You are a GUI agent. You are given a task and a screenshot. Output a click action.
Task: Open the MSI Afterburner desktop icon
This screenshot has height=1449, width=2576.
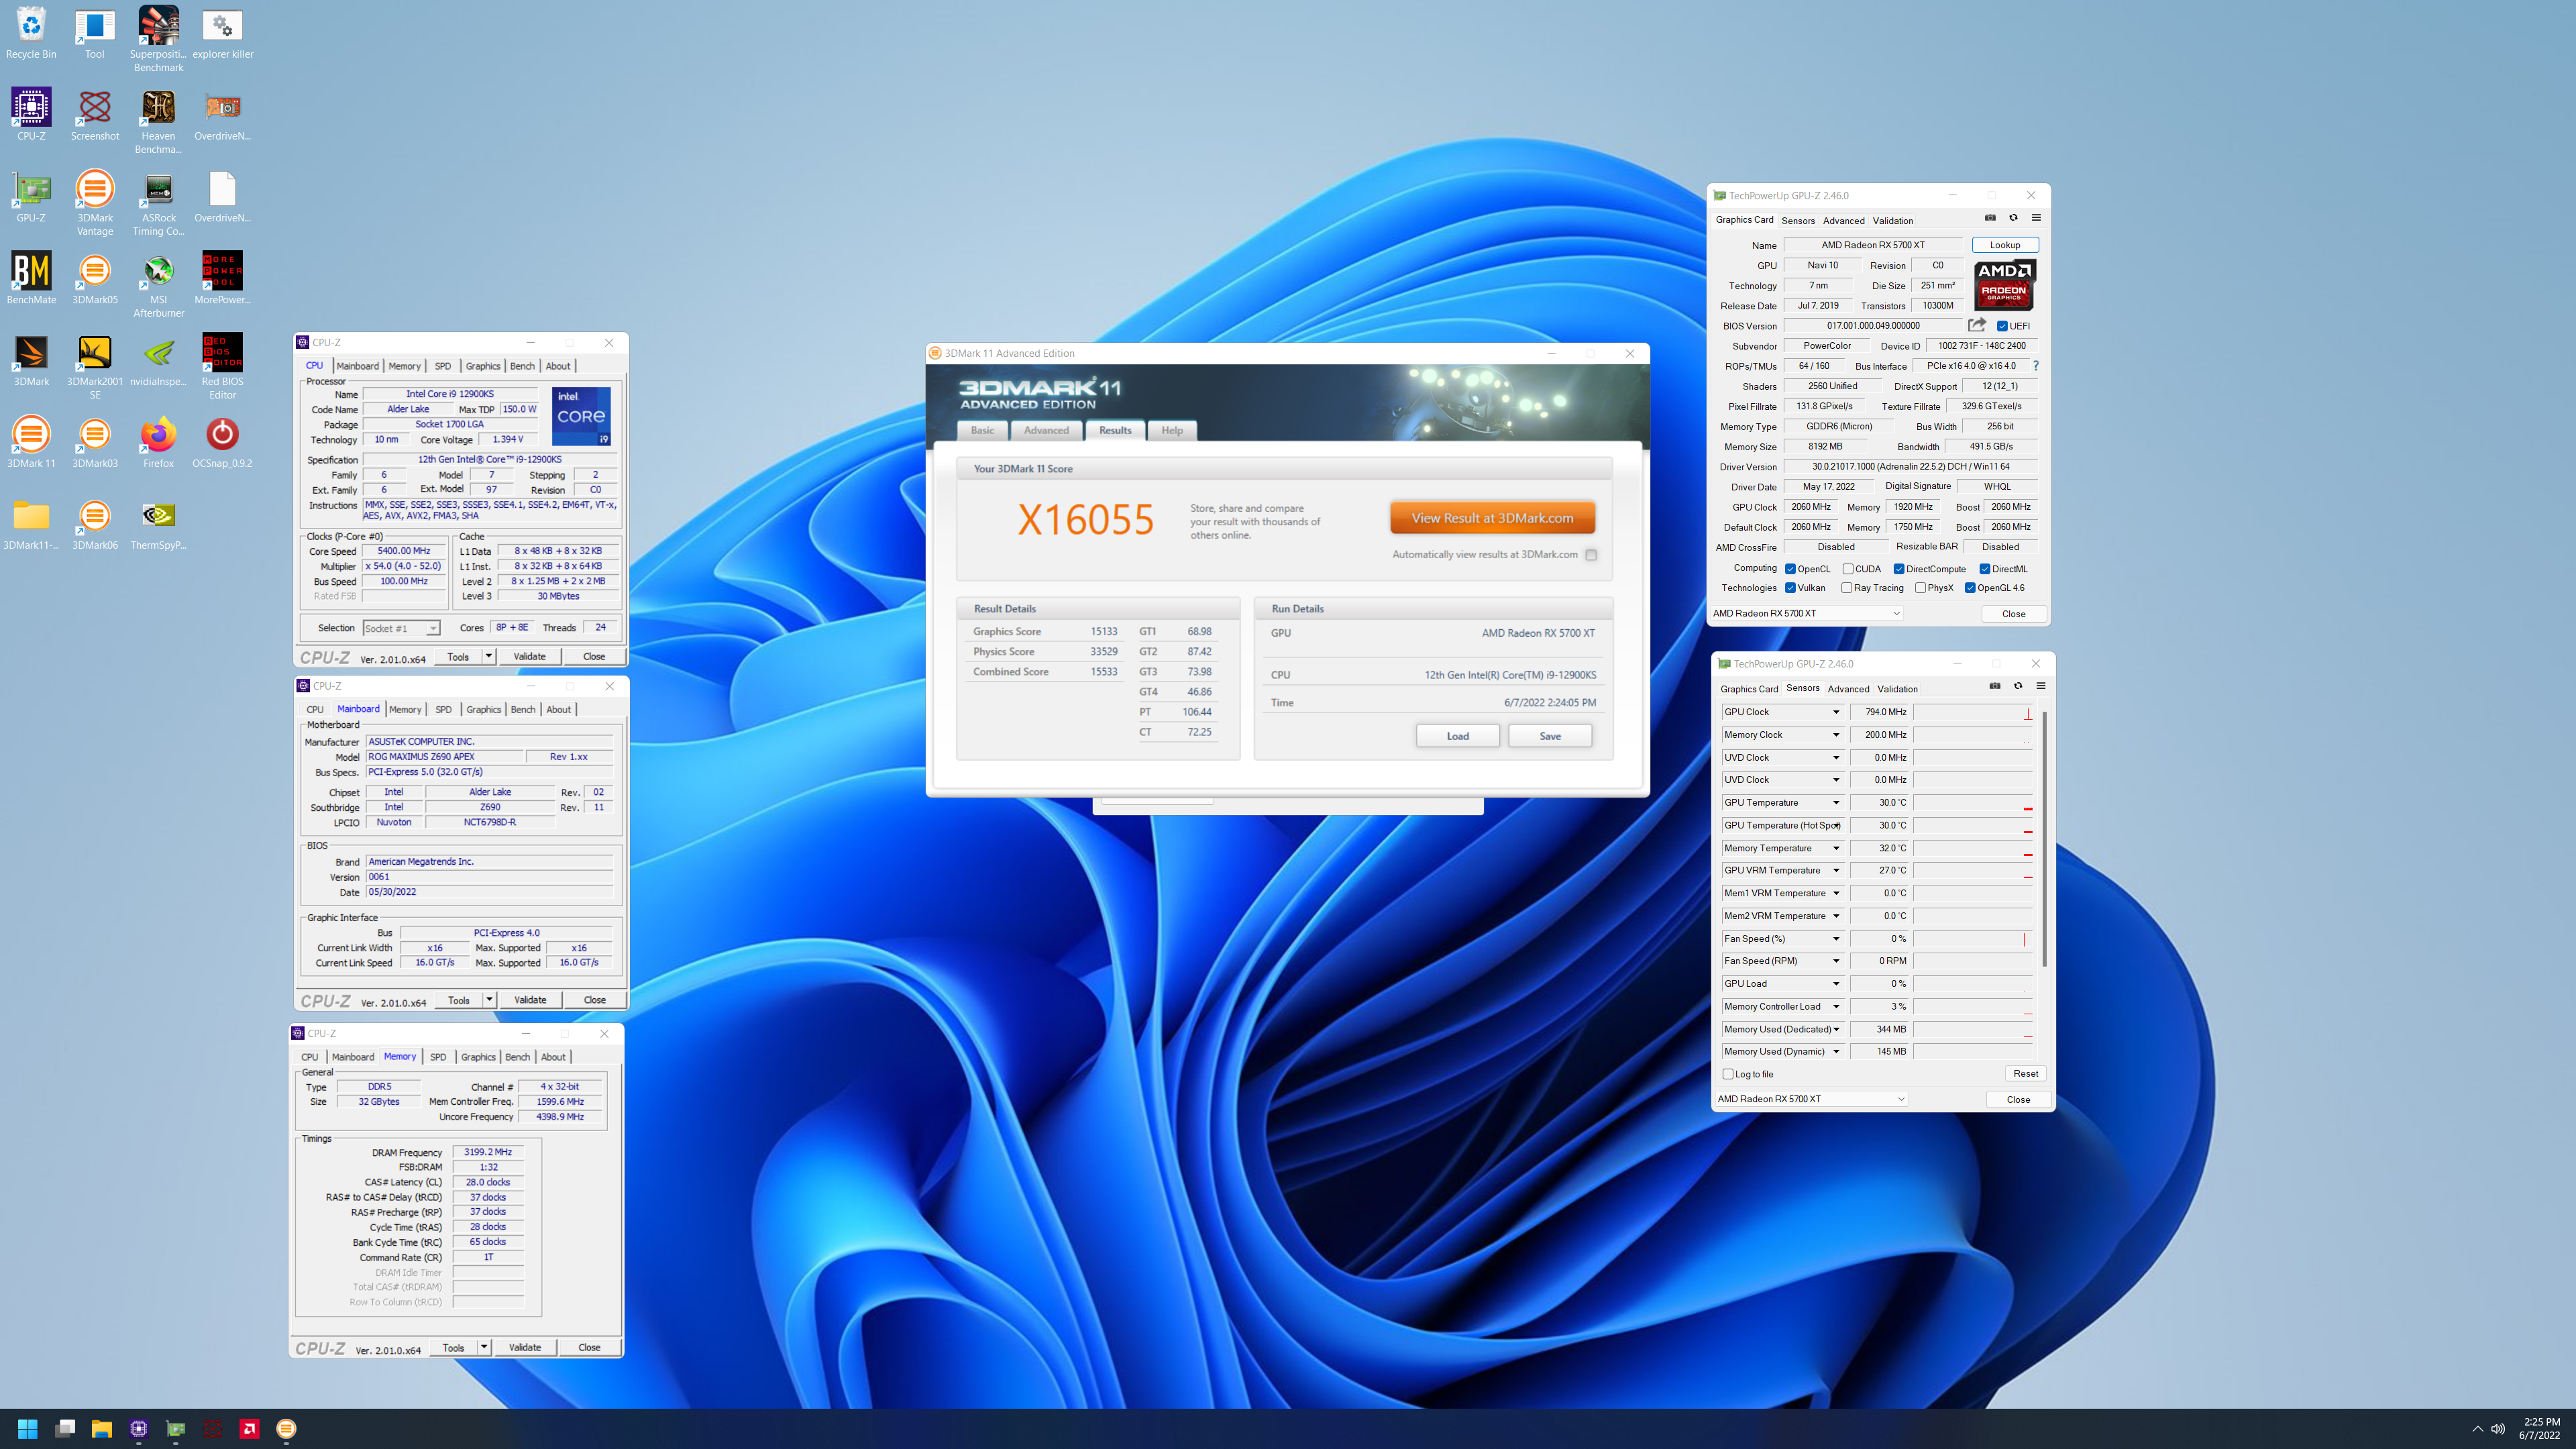(158, 285)
